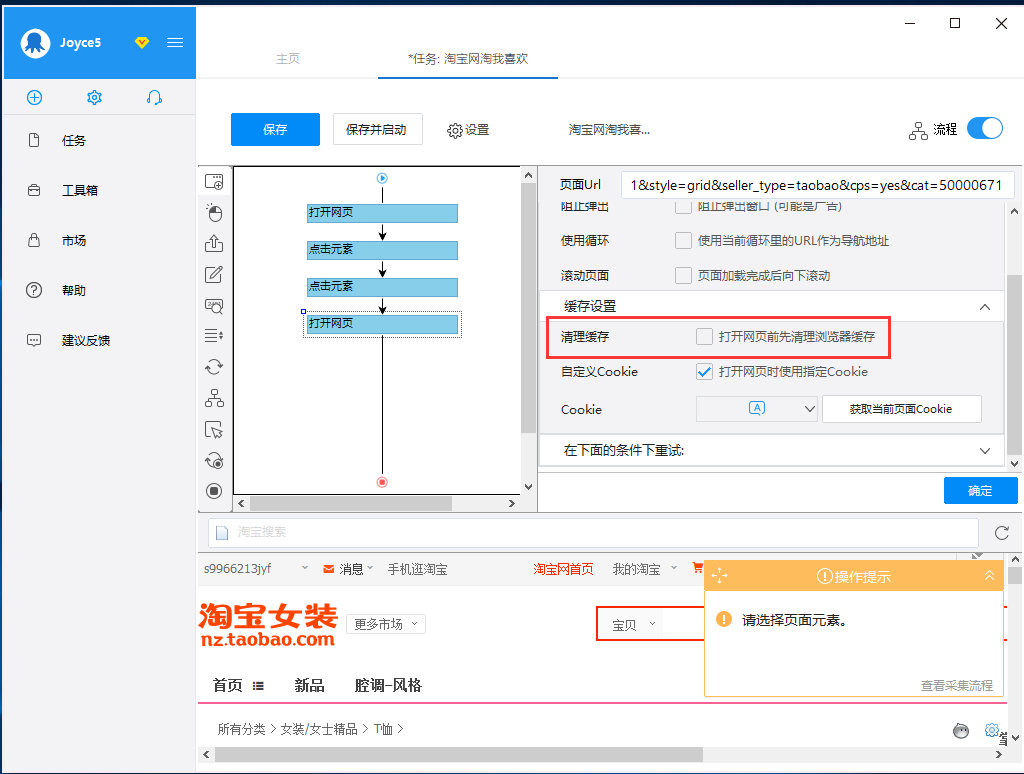Click the red end node of the workflow
The width and height of the screenshot is (1024, 774).
[383, 482]
